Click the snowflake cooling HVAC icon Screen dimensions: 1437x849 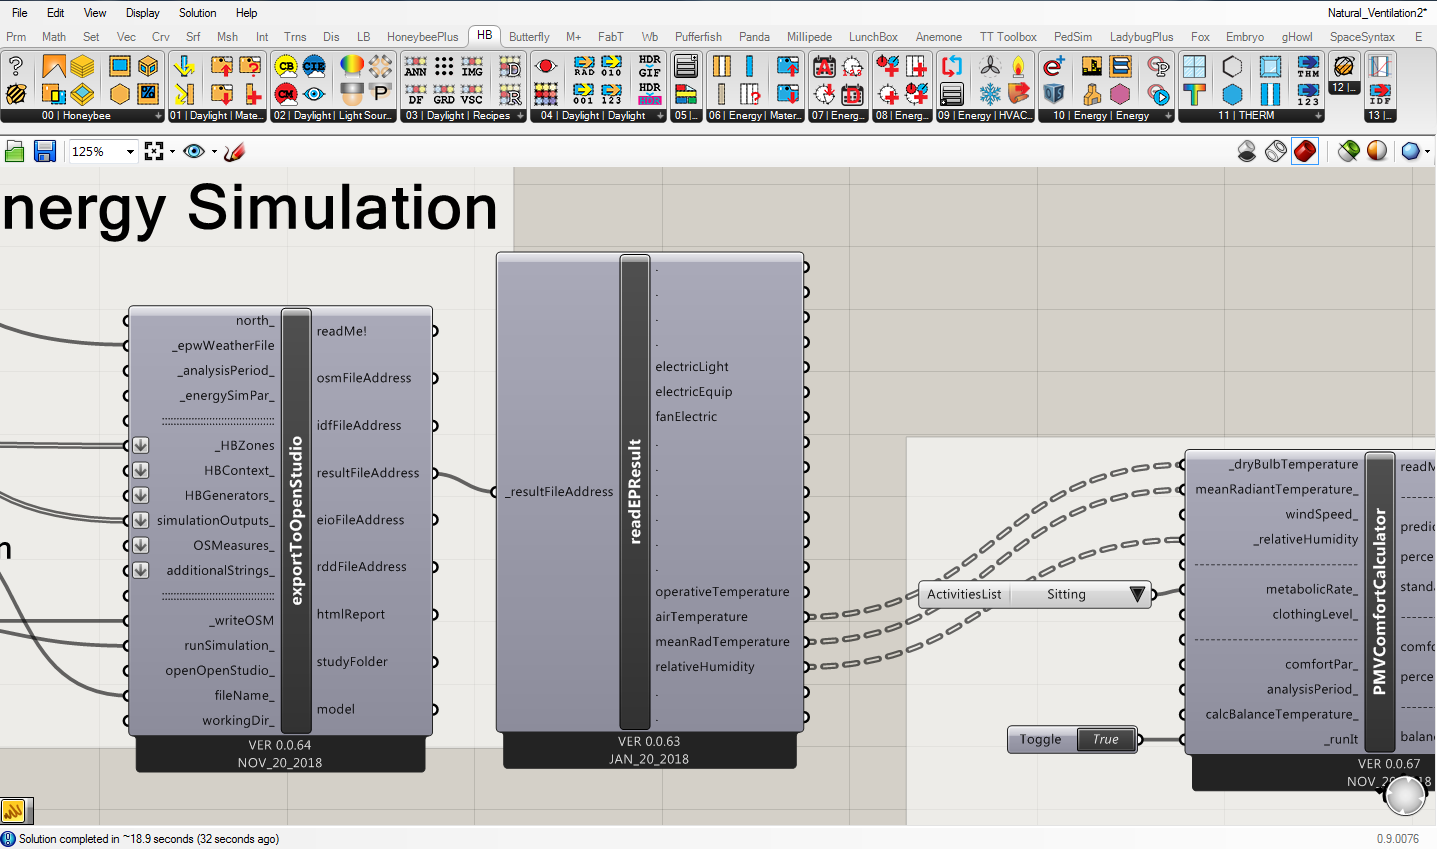click(x=990, y=94)
